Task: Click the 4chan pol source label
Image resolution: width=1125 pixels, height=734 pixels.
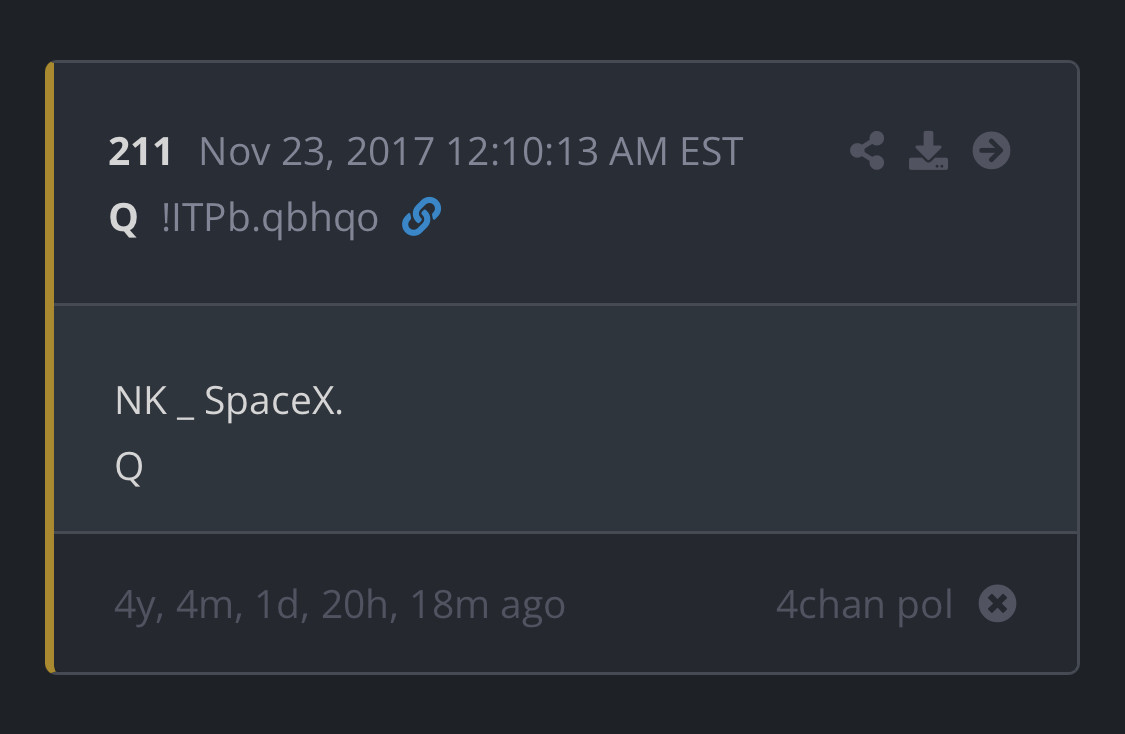Action: (864, 605)
